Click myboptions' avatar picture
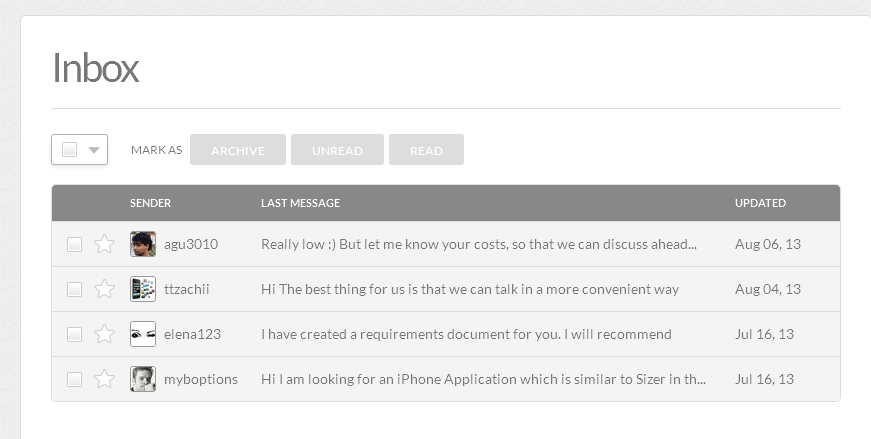The width and height of the screenshot is (871, 439). point(143,379)
